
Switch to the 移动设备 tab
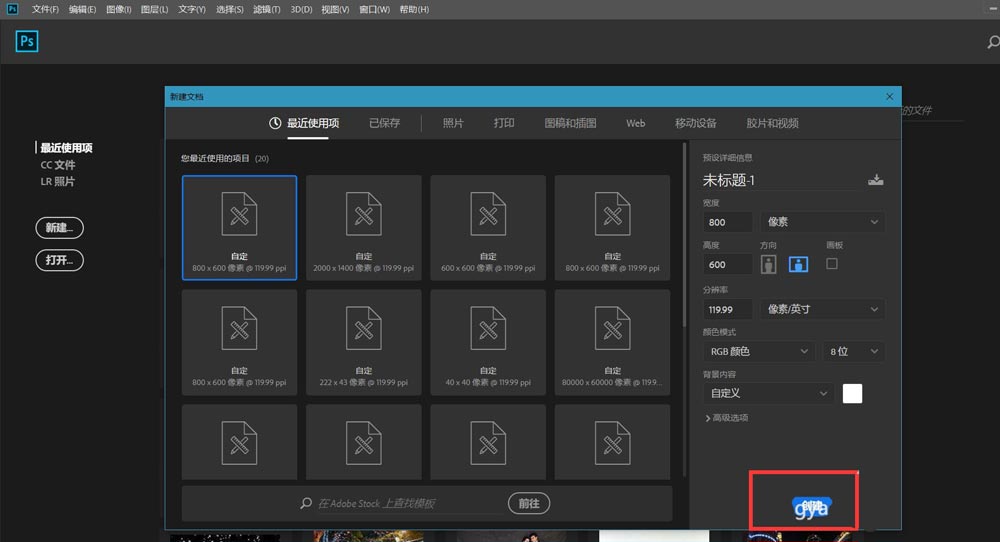(696, 123)
